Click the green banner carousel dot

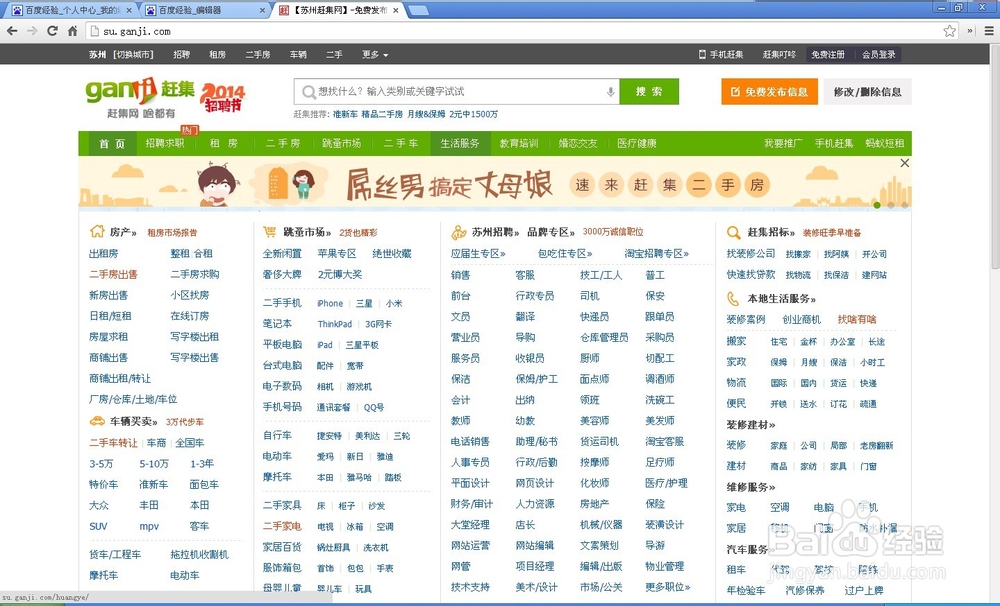(x=878, y=205)
